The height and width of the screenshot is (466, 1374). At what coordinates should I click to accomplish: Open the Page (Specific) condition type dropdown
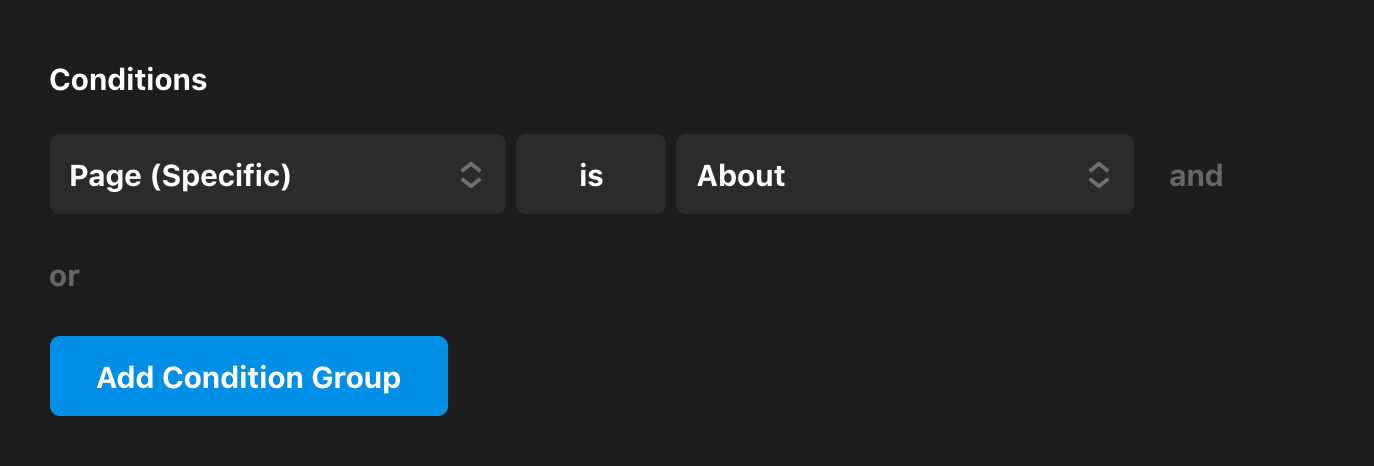(277, 175)
